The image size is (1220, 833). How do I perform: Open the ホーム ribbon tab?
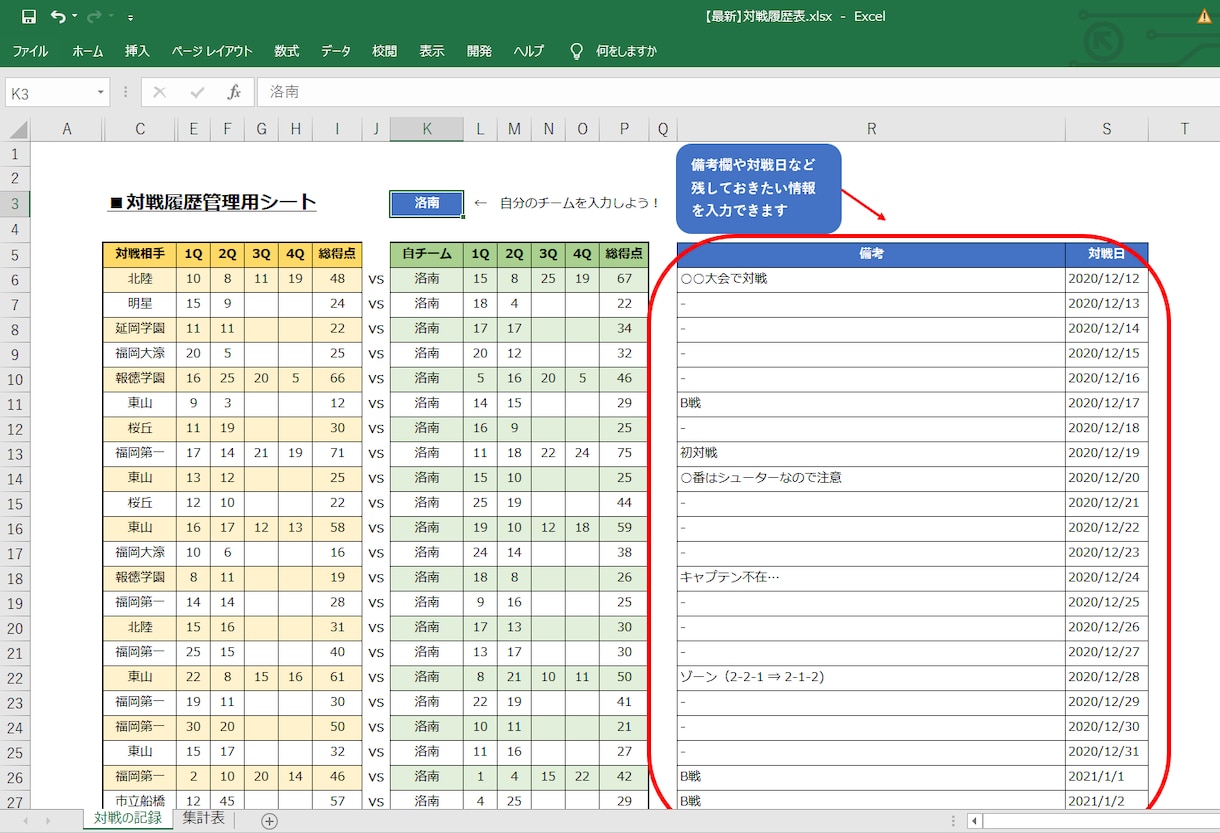[88, 51]
